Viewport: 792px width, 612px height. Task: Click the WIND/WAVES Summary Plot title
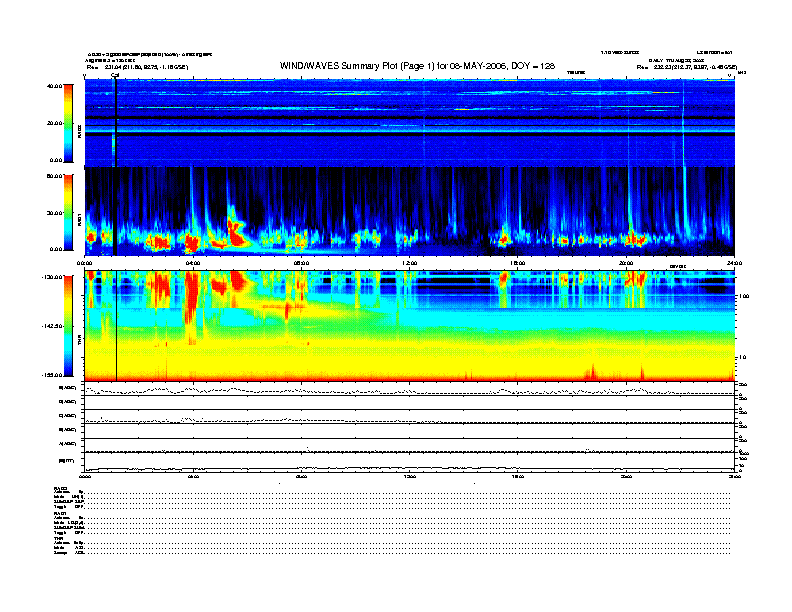[x=417, y=66]
